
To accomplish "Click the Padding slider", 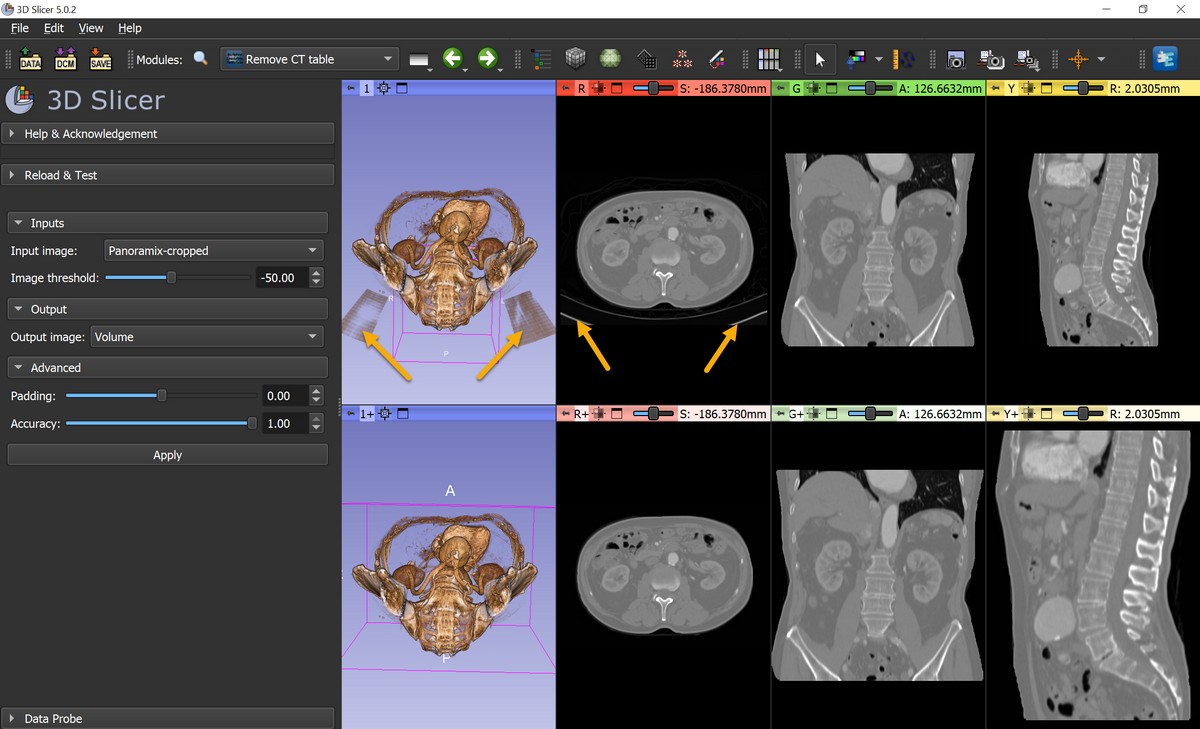I will coord(160,396).
